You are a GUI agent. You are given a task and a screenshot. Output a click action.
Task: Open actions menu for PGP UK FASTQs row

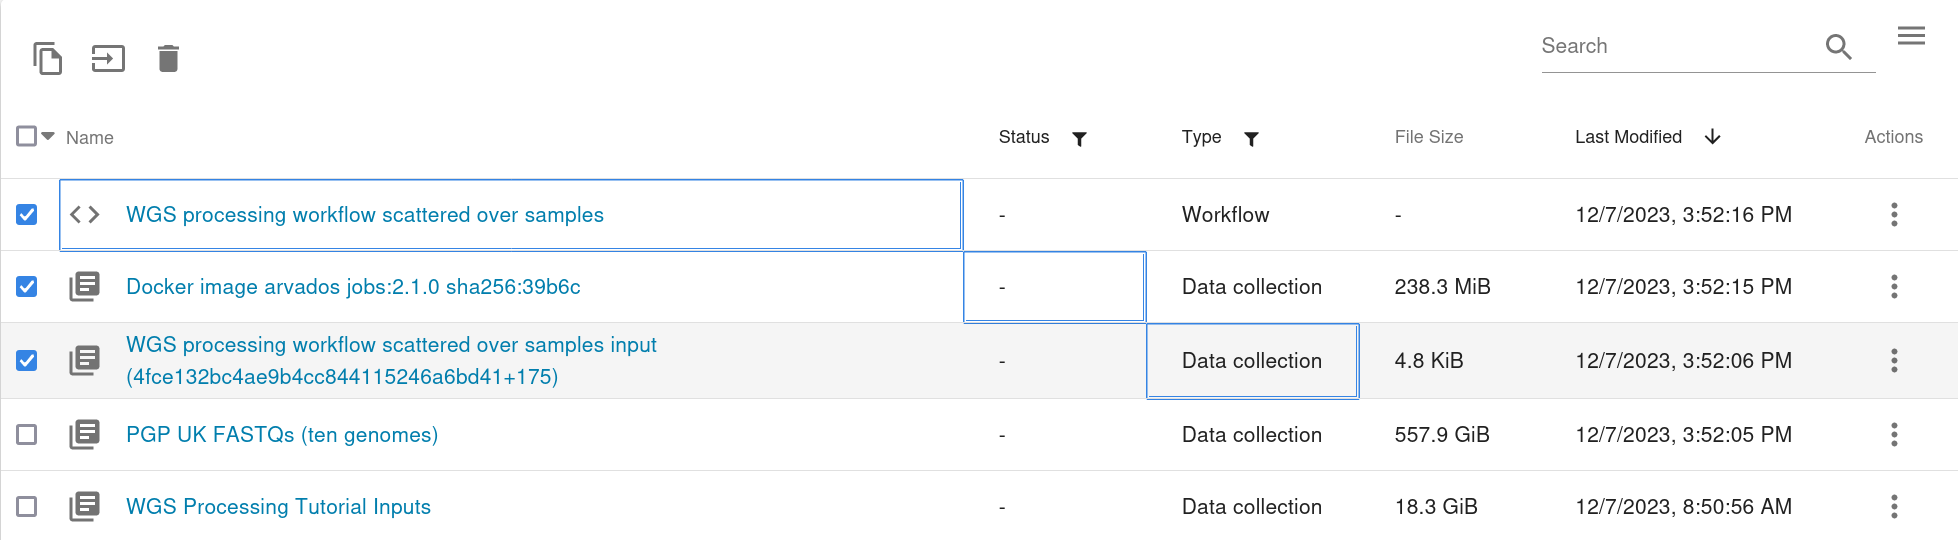pos(1894,434)
